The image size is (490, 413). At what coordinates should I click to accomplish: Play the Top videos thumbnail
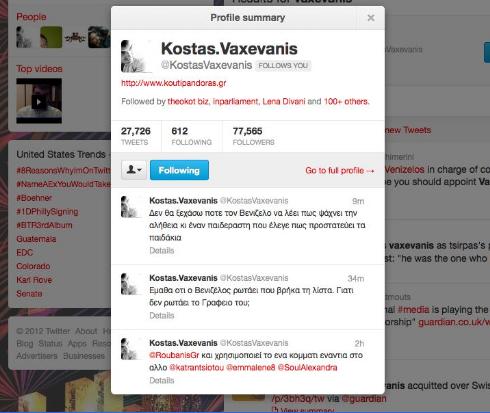39,101
